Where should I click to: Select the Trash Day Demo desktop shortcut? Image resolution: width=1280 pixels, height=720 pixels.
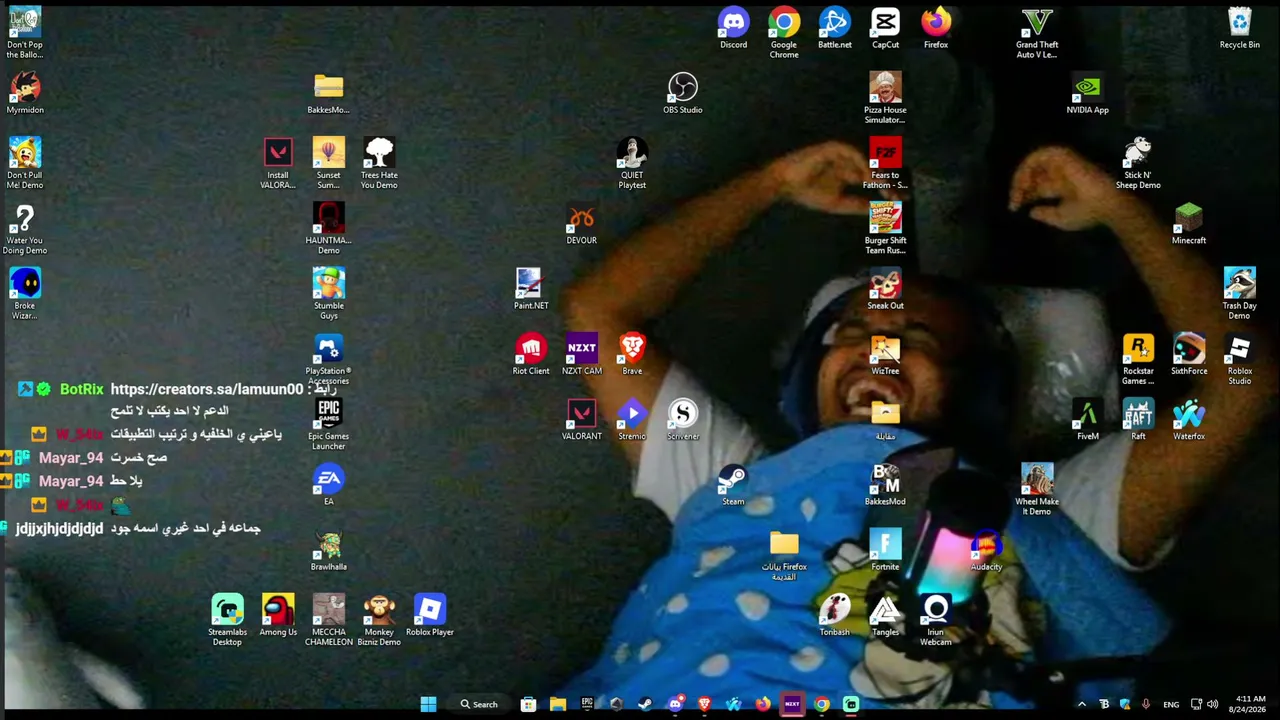pos(1239,294)
